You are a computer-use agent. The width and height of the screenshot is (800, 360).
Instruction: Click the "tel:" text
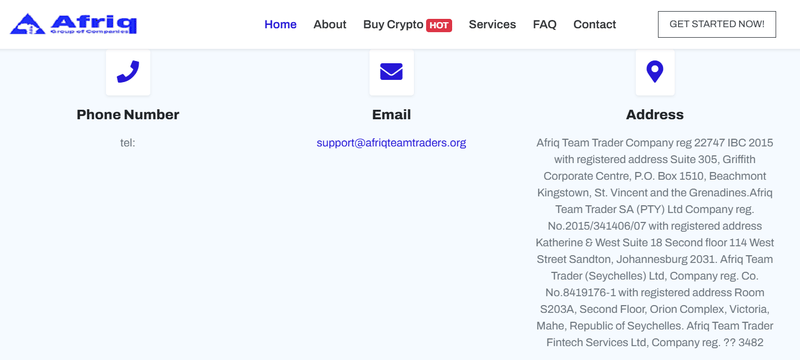[128, 143]
